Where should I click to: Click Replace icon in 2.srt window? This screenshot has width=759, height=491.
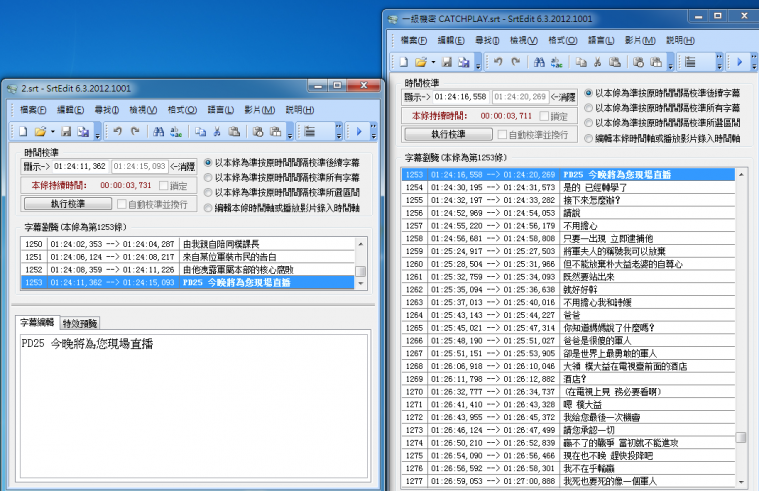176,131
